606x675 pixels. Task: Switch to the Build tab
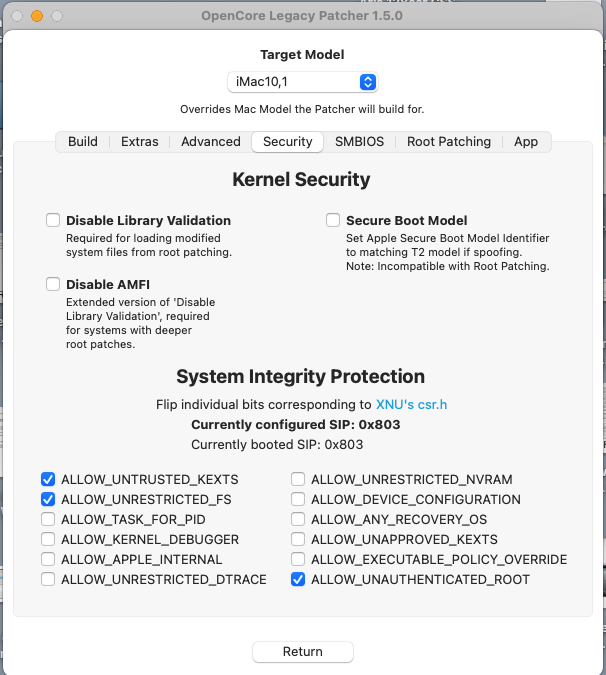coord(83,142)
